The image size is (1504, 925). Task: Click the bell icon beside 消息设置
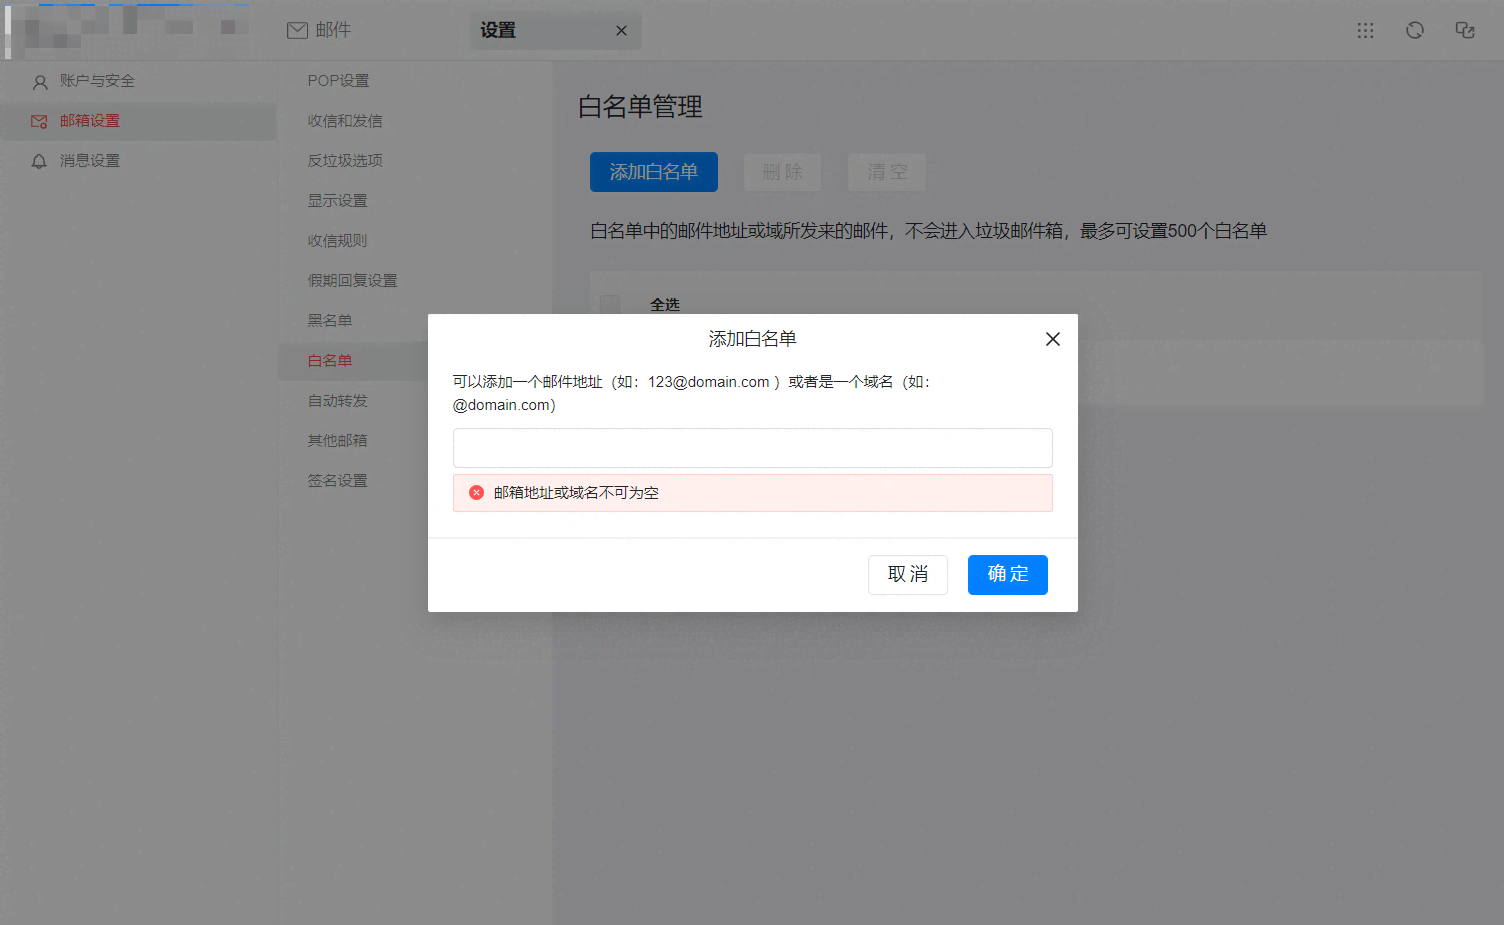point(39,161)
